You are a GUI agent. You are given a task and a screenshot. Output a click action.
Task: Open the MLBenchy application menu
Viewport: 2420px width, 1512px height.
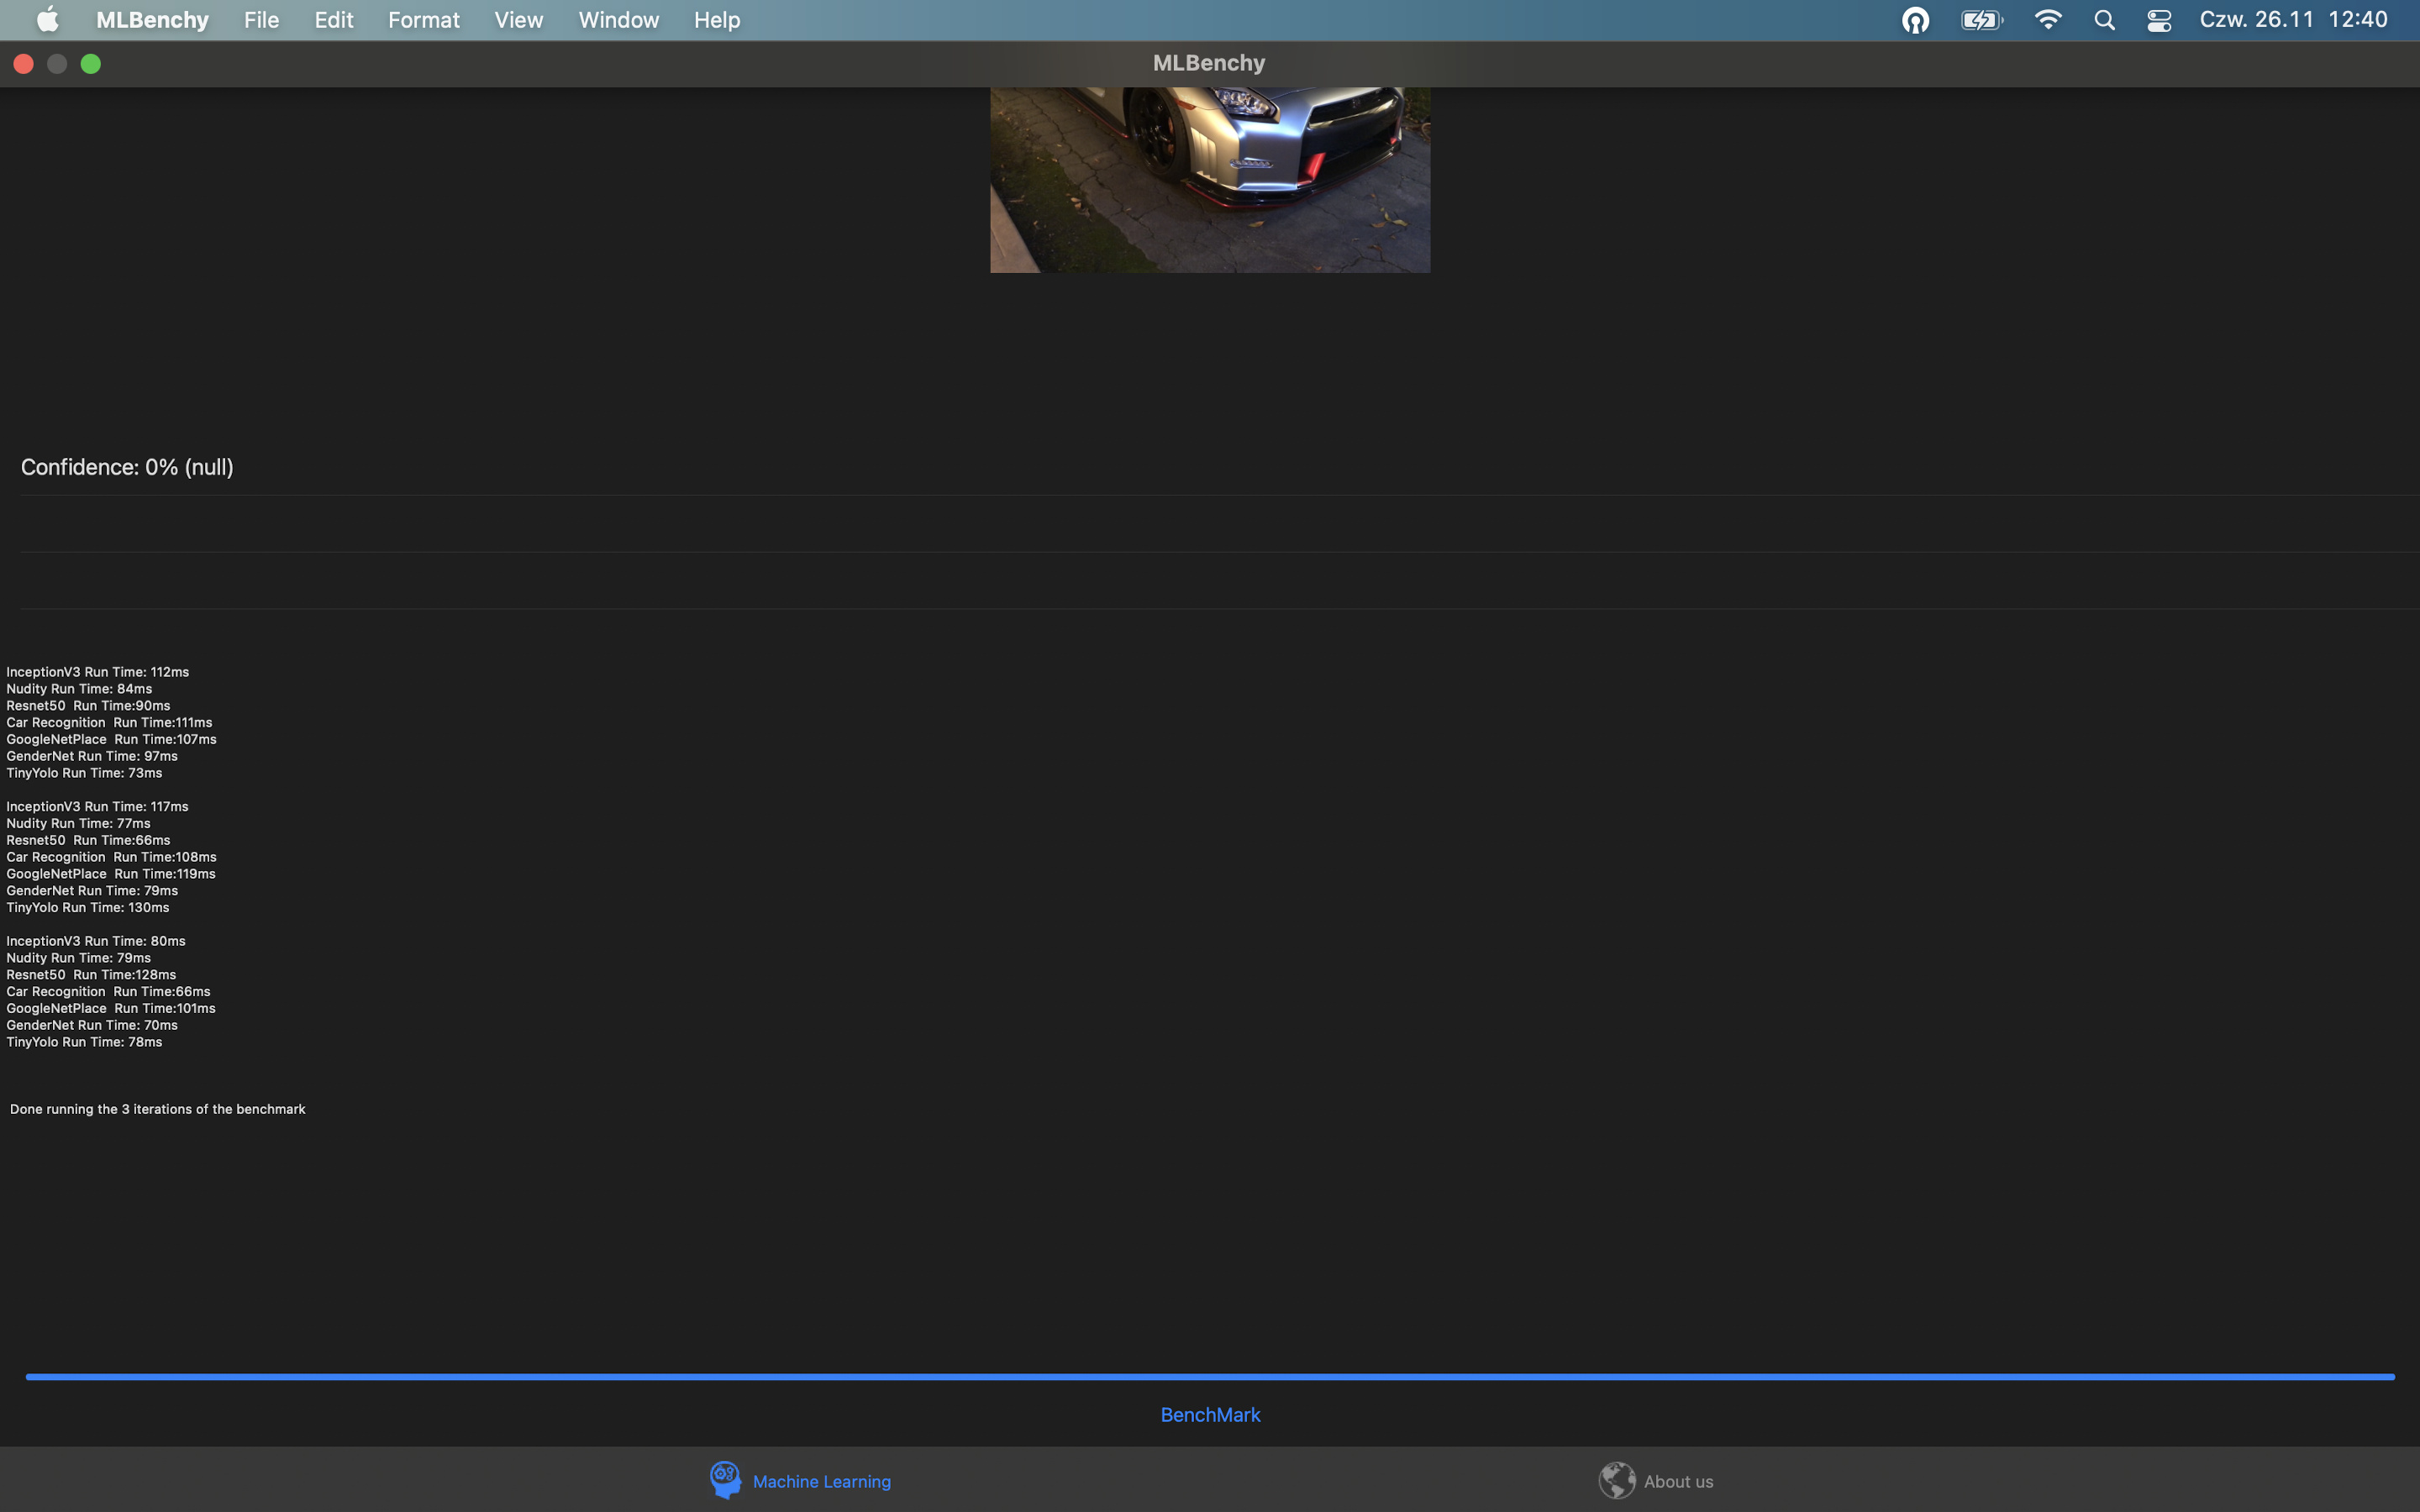pyautogui.click(x=152, y=20)
